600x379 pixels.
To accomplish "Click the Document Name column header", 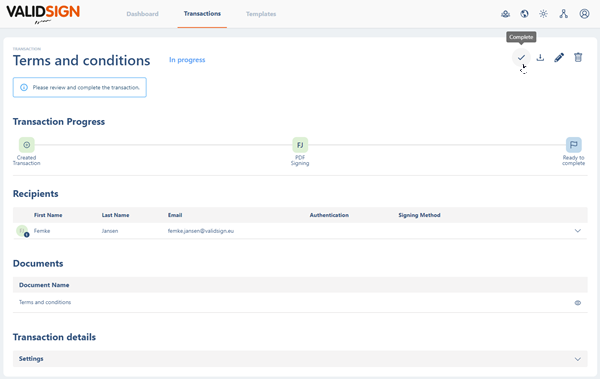I will (x=44, y=285).
